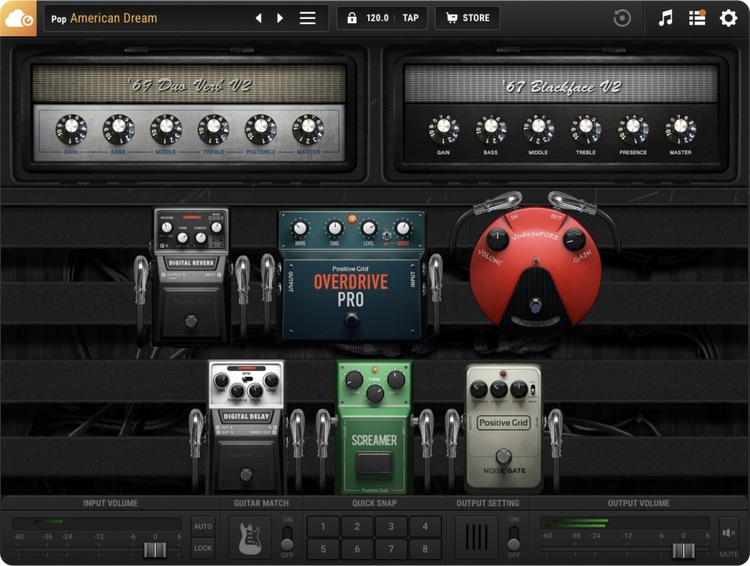Go to the next preset arrow
Screen dimensions: 750x566
[x=280, y=18]
